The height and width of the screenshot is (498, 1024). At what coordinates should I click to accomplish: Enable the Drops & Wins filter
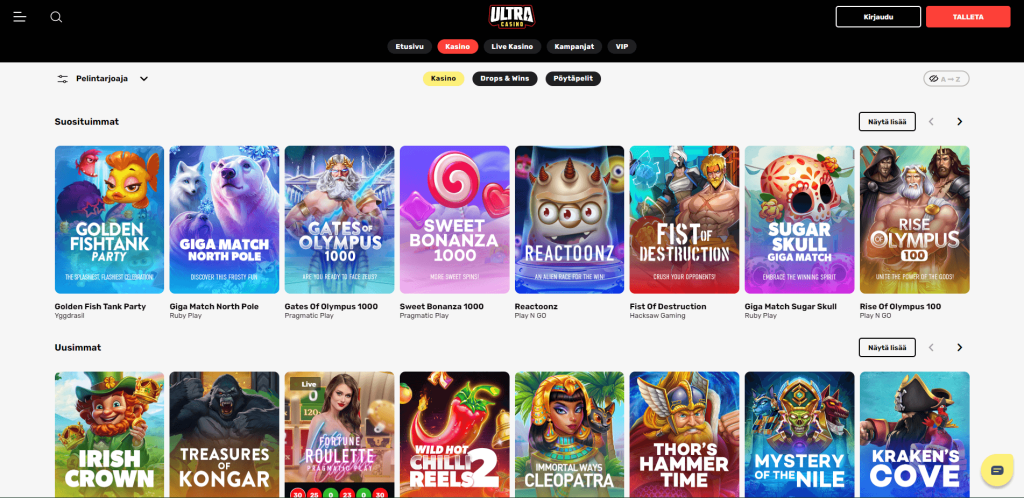click(505, 79)
